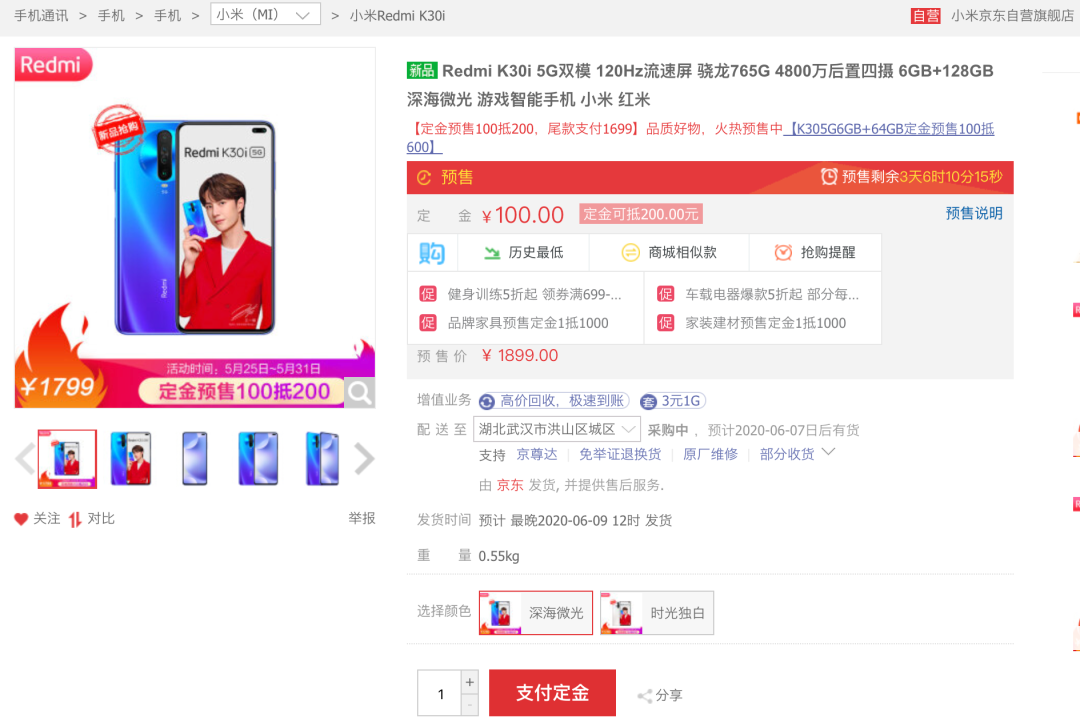Click the 分享 link
1080x722 pixels.
tap(669, 696)
